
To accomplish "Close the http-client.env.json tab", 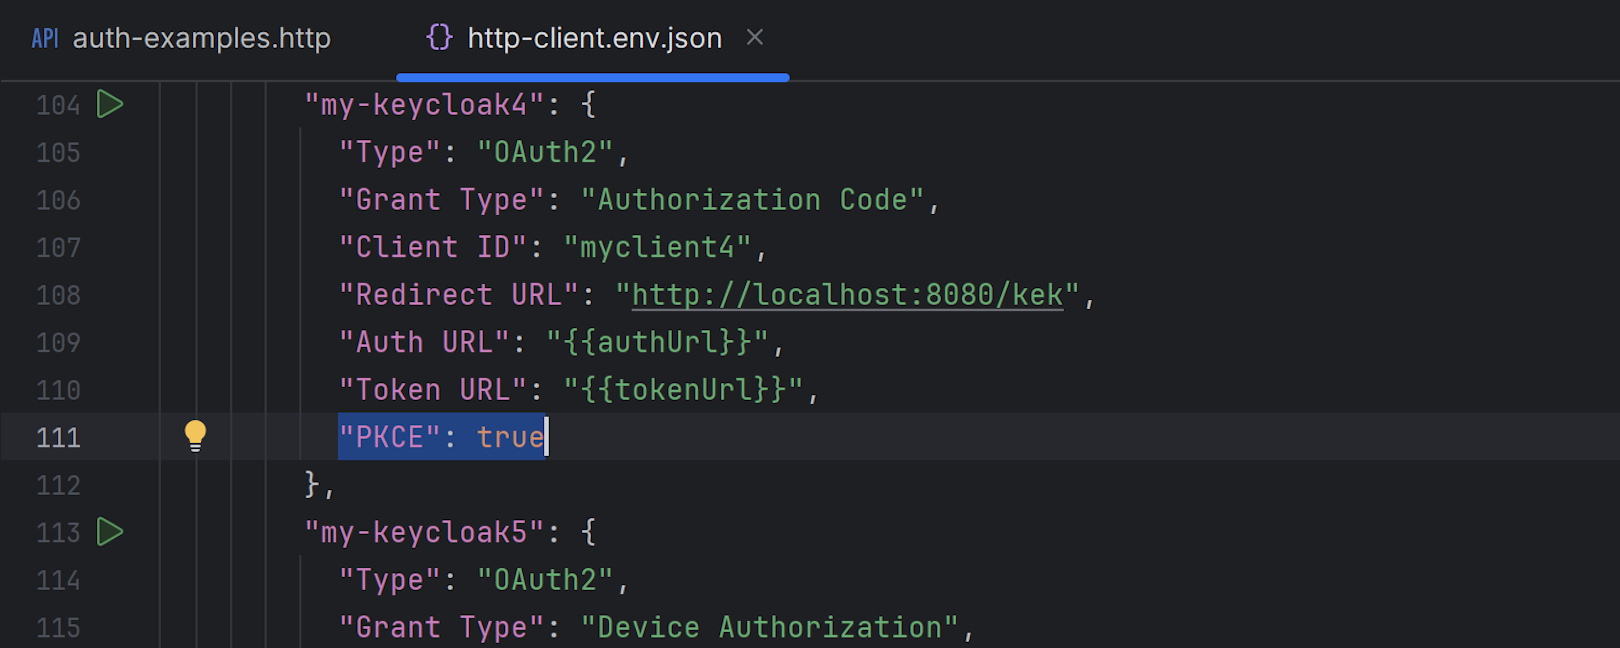I will pos(755,37).
